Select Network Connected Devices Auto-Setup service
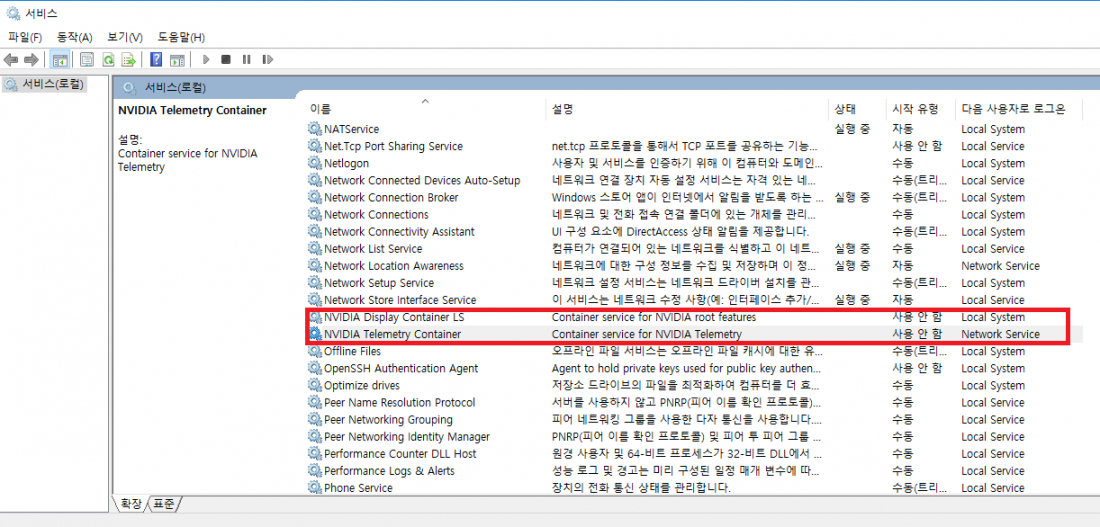 click(422, 180)
